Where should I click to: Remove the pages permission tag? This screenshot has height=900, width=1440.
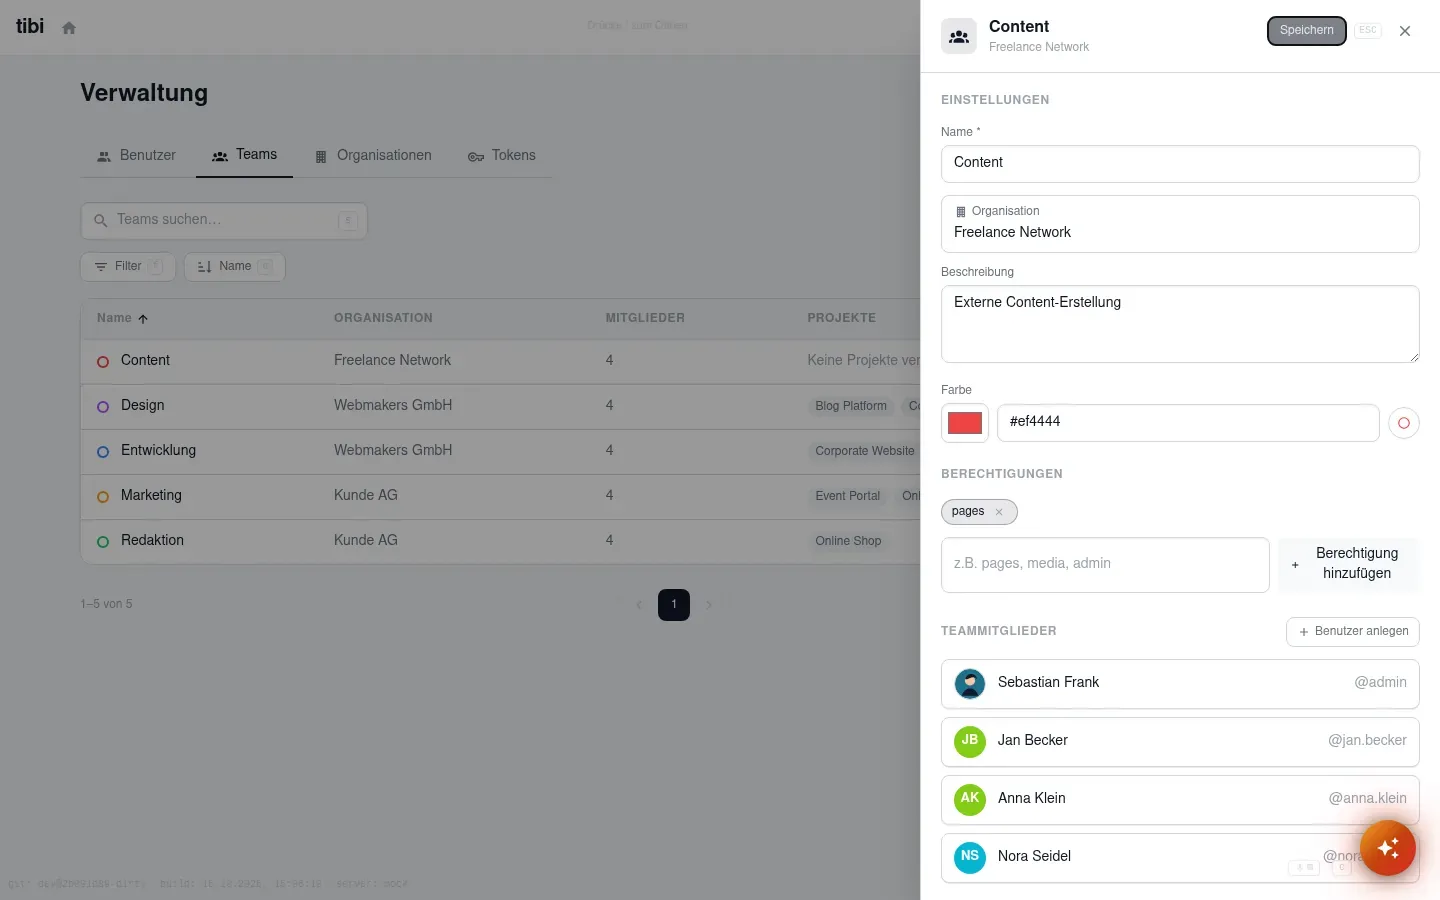999,512
